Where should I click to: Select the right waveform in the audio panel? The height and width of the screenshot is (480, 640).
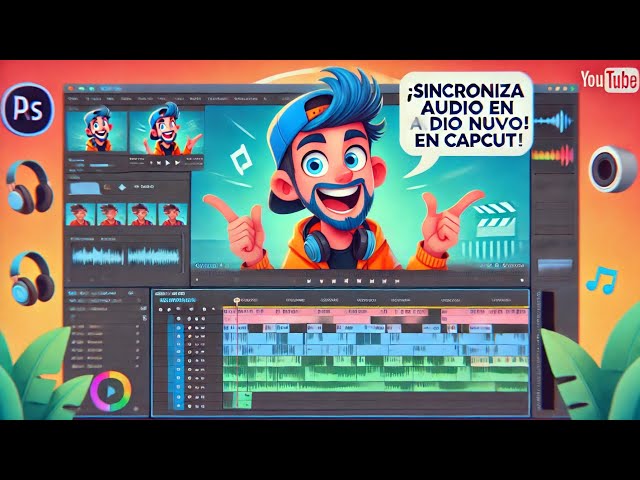[153, 256]
